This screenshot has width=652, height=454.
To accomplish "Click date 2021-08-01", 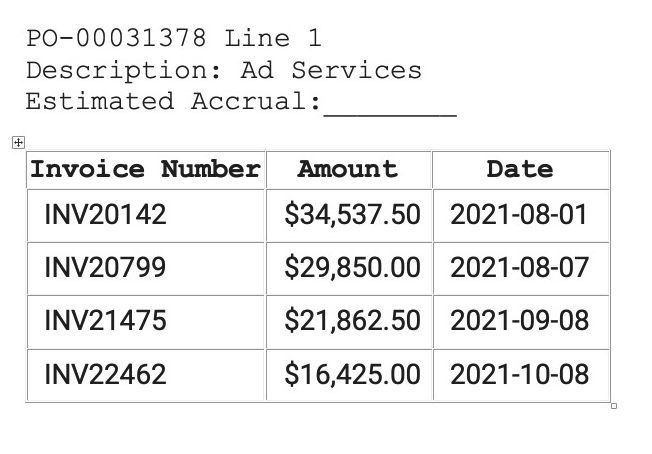I will [519, 215].
